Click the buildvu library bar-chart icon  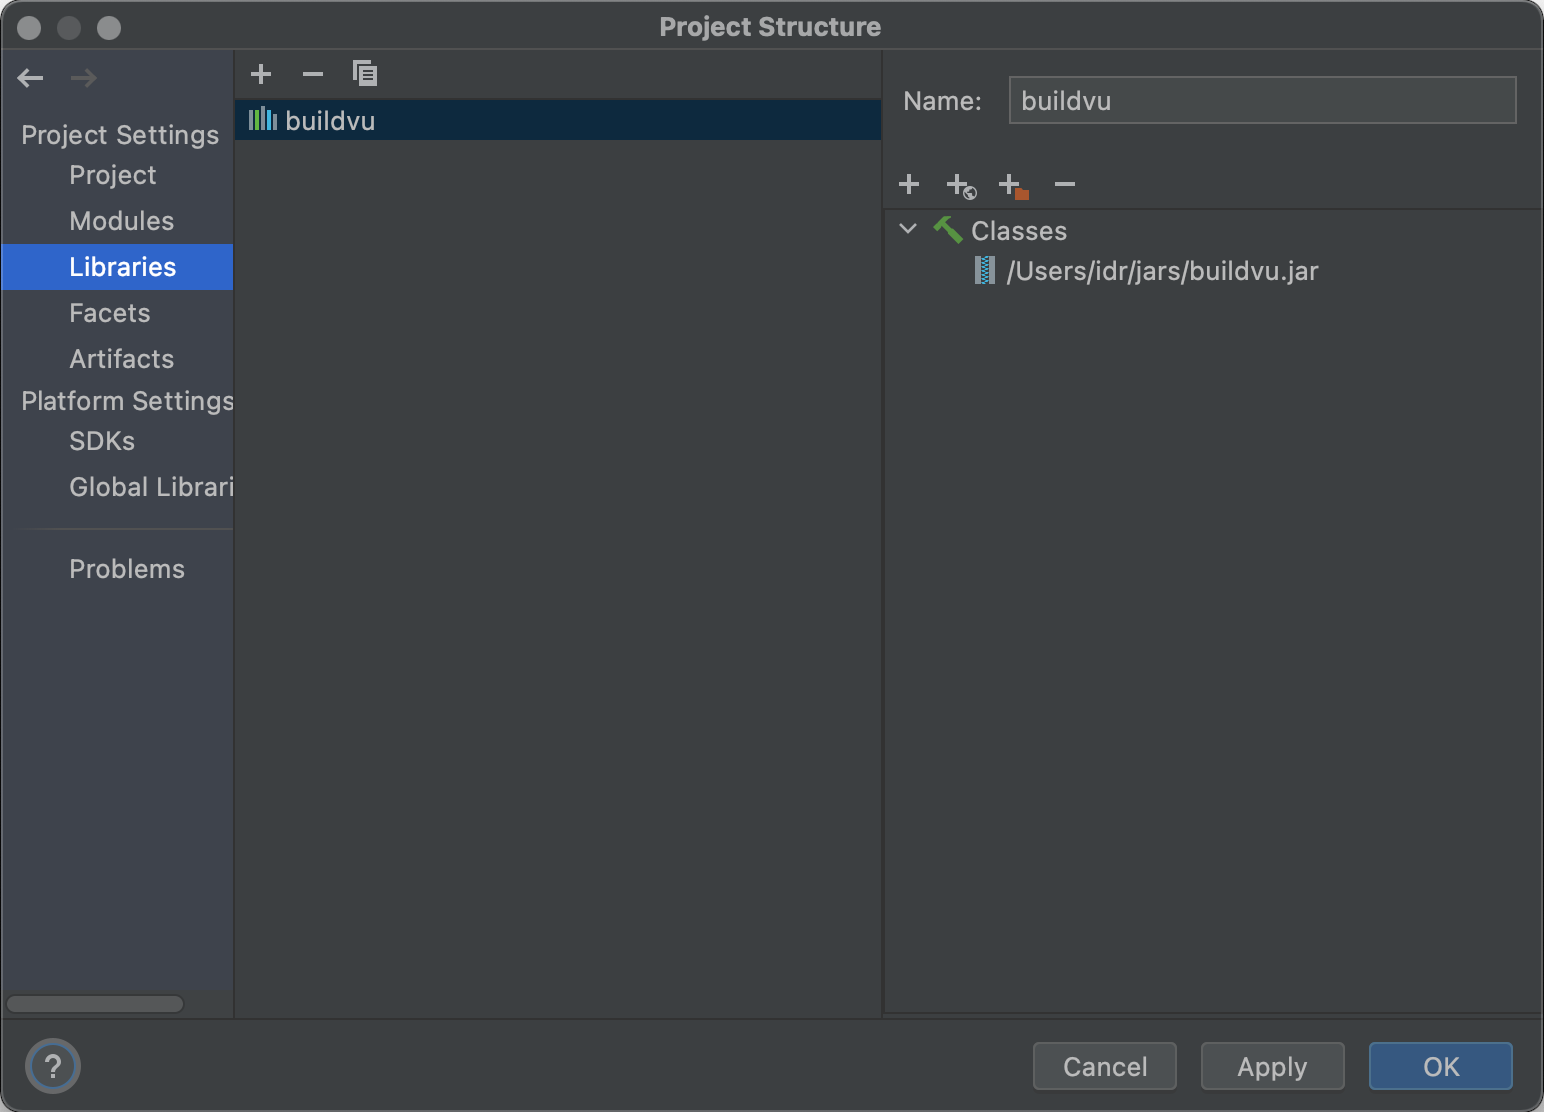click(262, 119)
